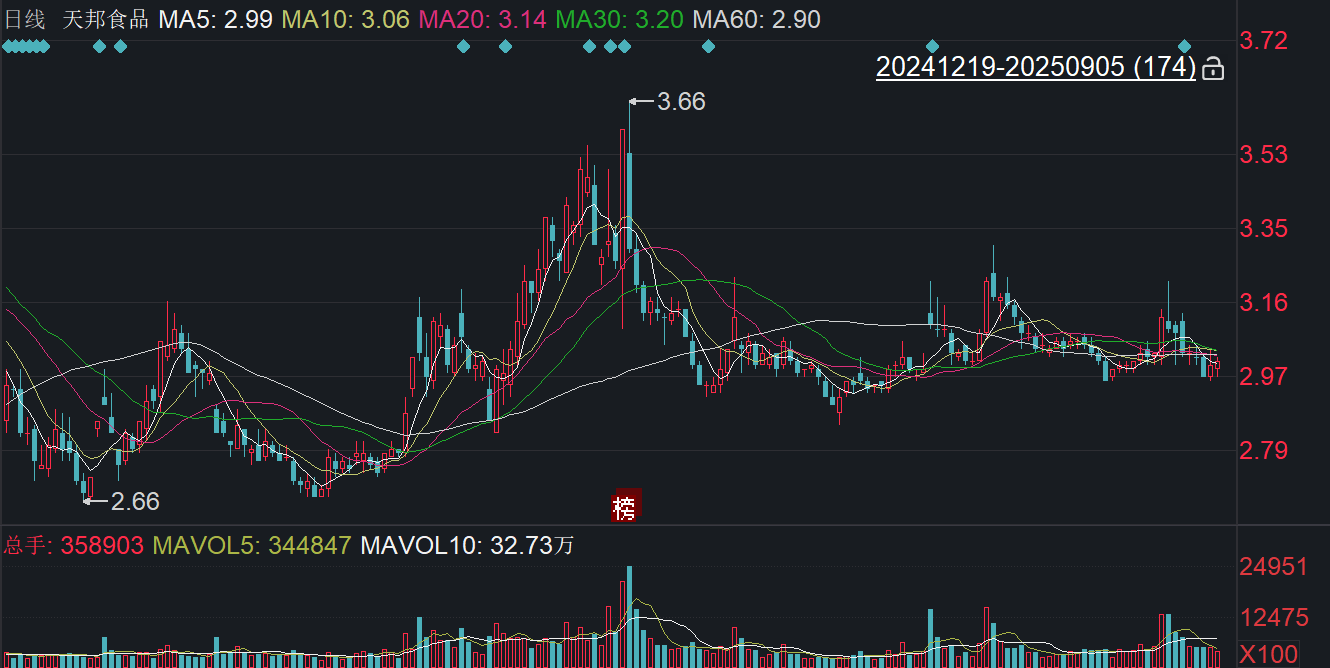Select the 天邦食品 stock name
This screenshot has height=668, width=1330.
coord(106,19)
